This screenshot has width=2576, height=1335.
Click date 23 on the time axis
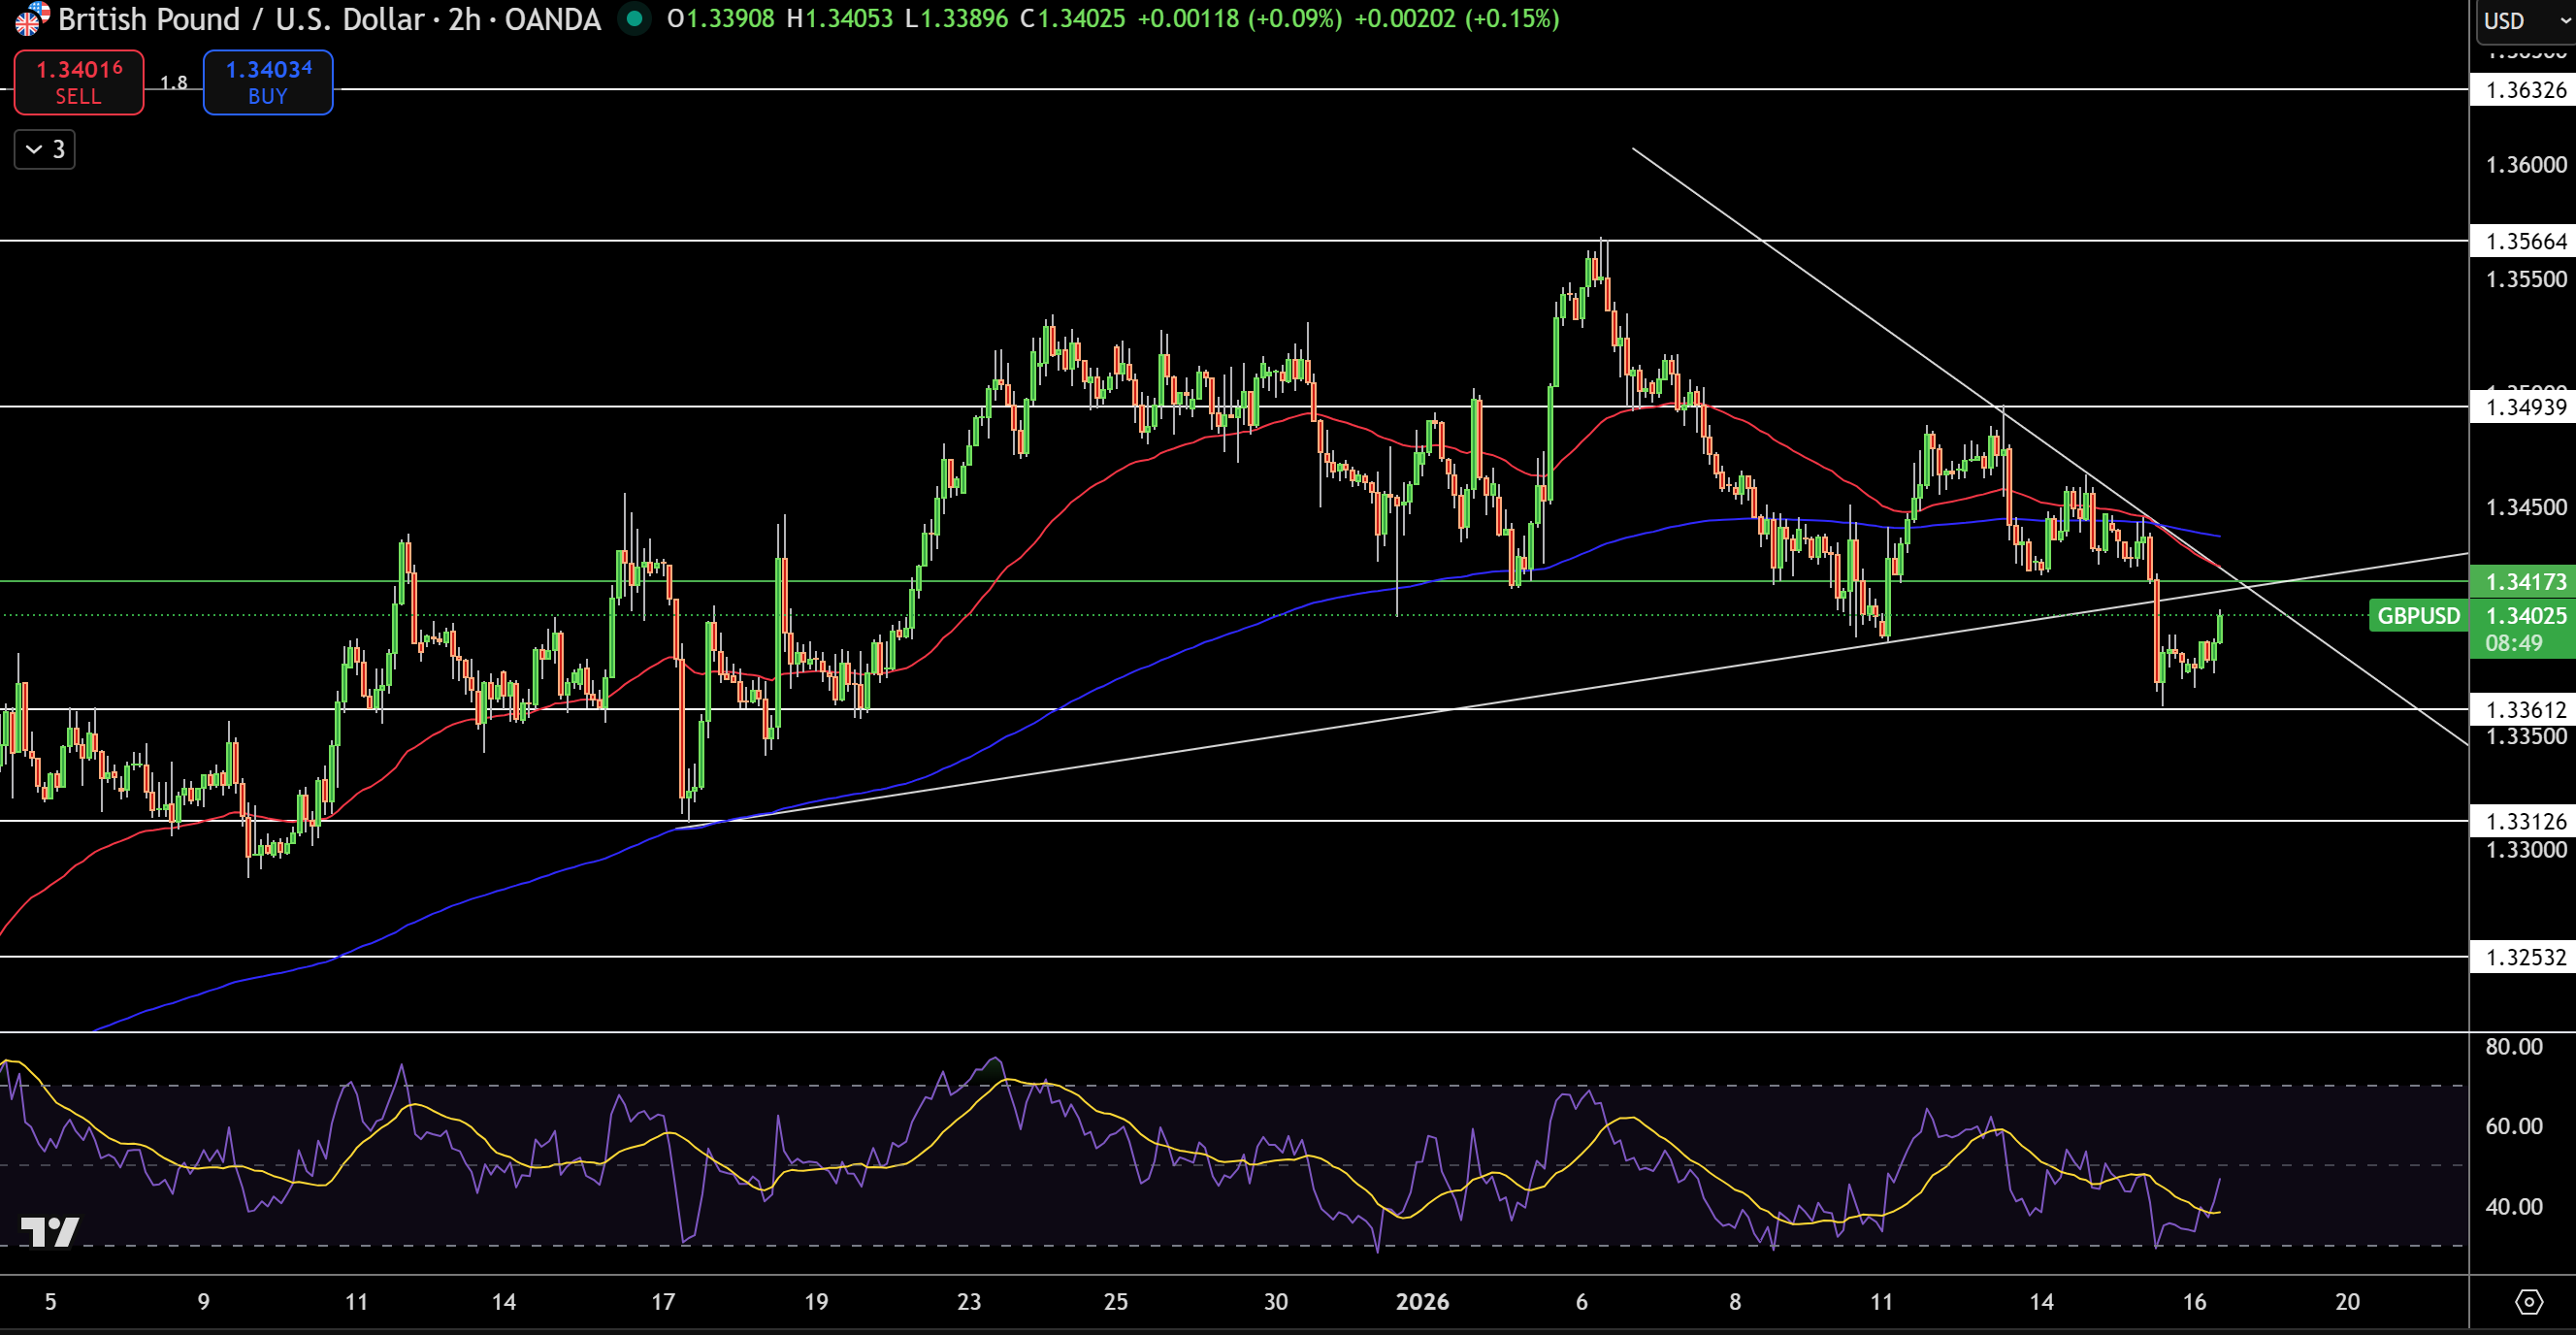969,1302
